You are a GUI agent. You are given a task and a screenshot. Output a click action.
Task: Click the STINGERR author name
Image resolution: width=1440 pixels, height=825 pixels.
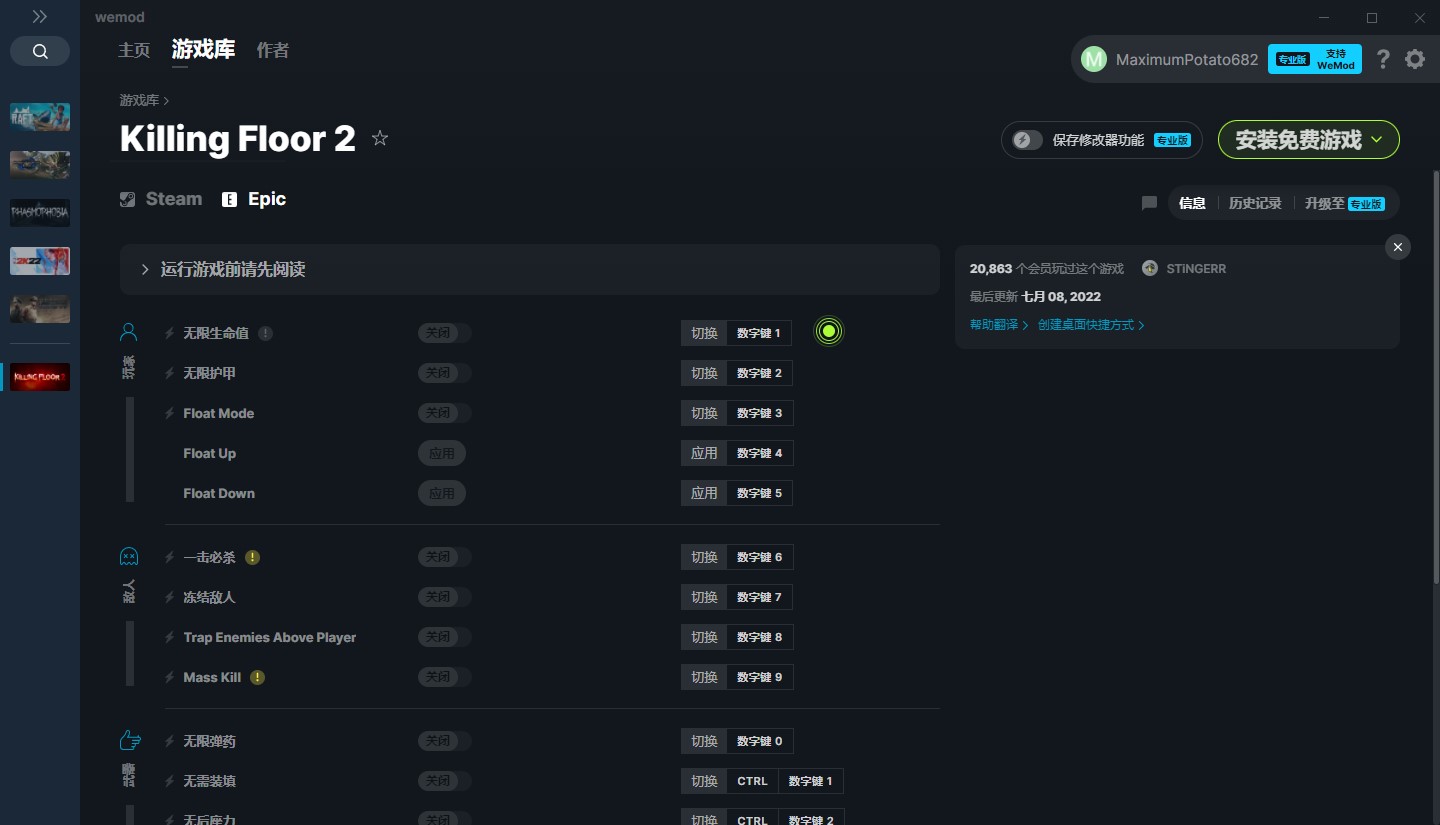[1196, 269]
